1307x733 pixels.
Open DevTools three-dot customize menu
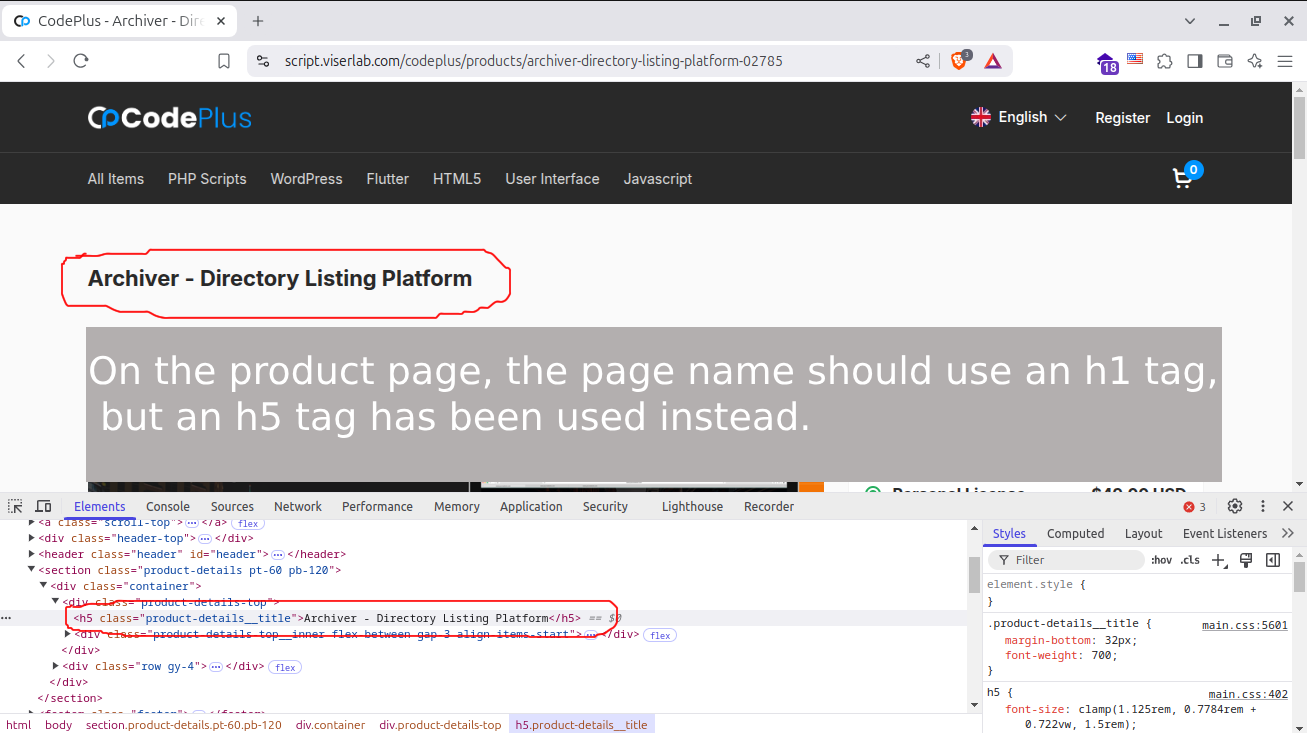[1263, 506]
